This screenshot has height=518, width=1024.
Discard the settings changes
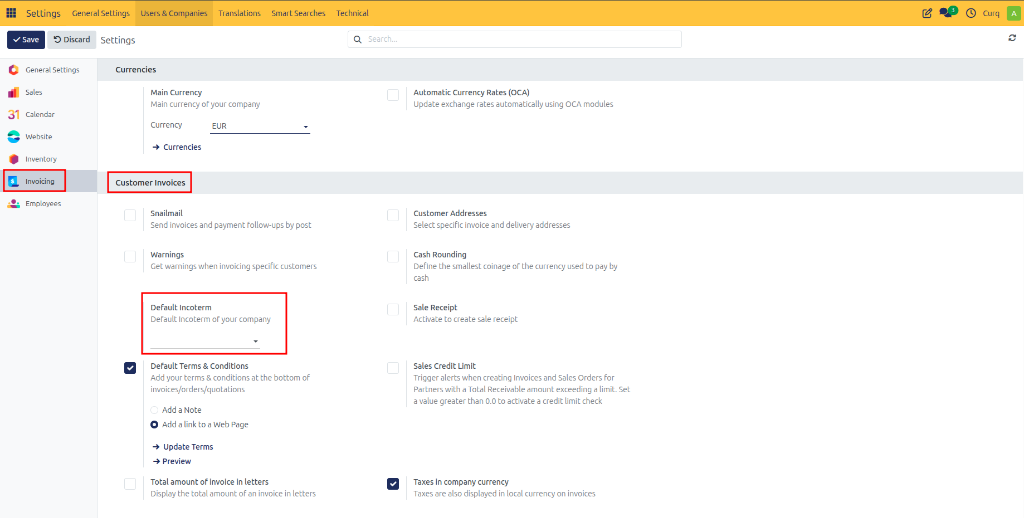(72, 39)
